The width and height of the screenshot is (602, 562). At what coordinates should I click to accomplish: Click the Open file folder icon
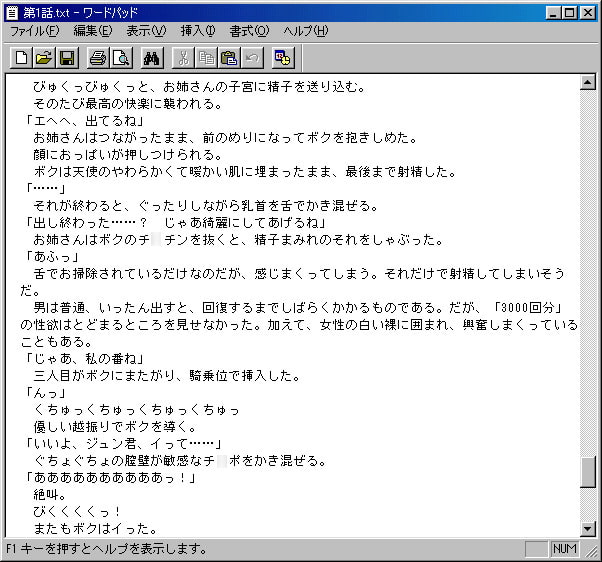click(x=45, y=57)
